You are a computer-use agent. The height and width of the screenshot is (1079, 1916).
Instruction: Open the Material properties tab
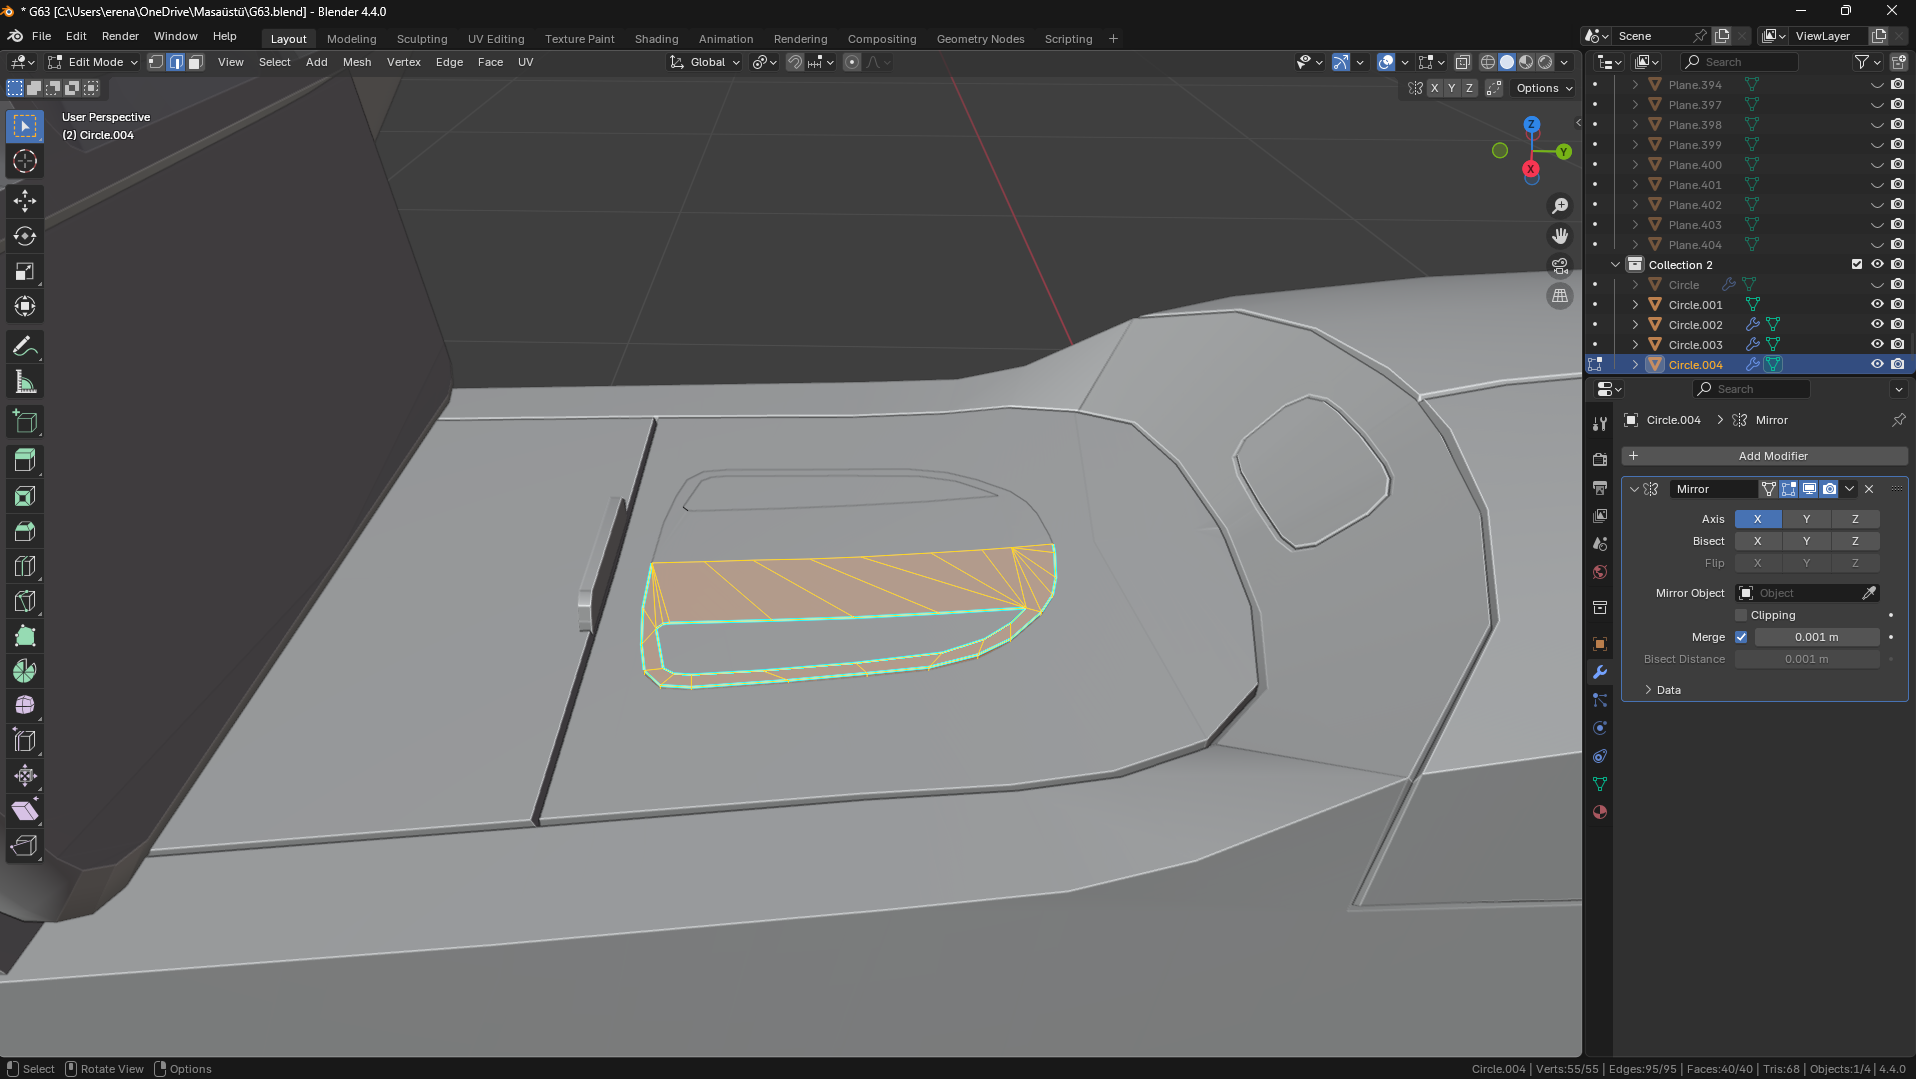tap(1600, 812)
